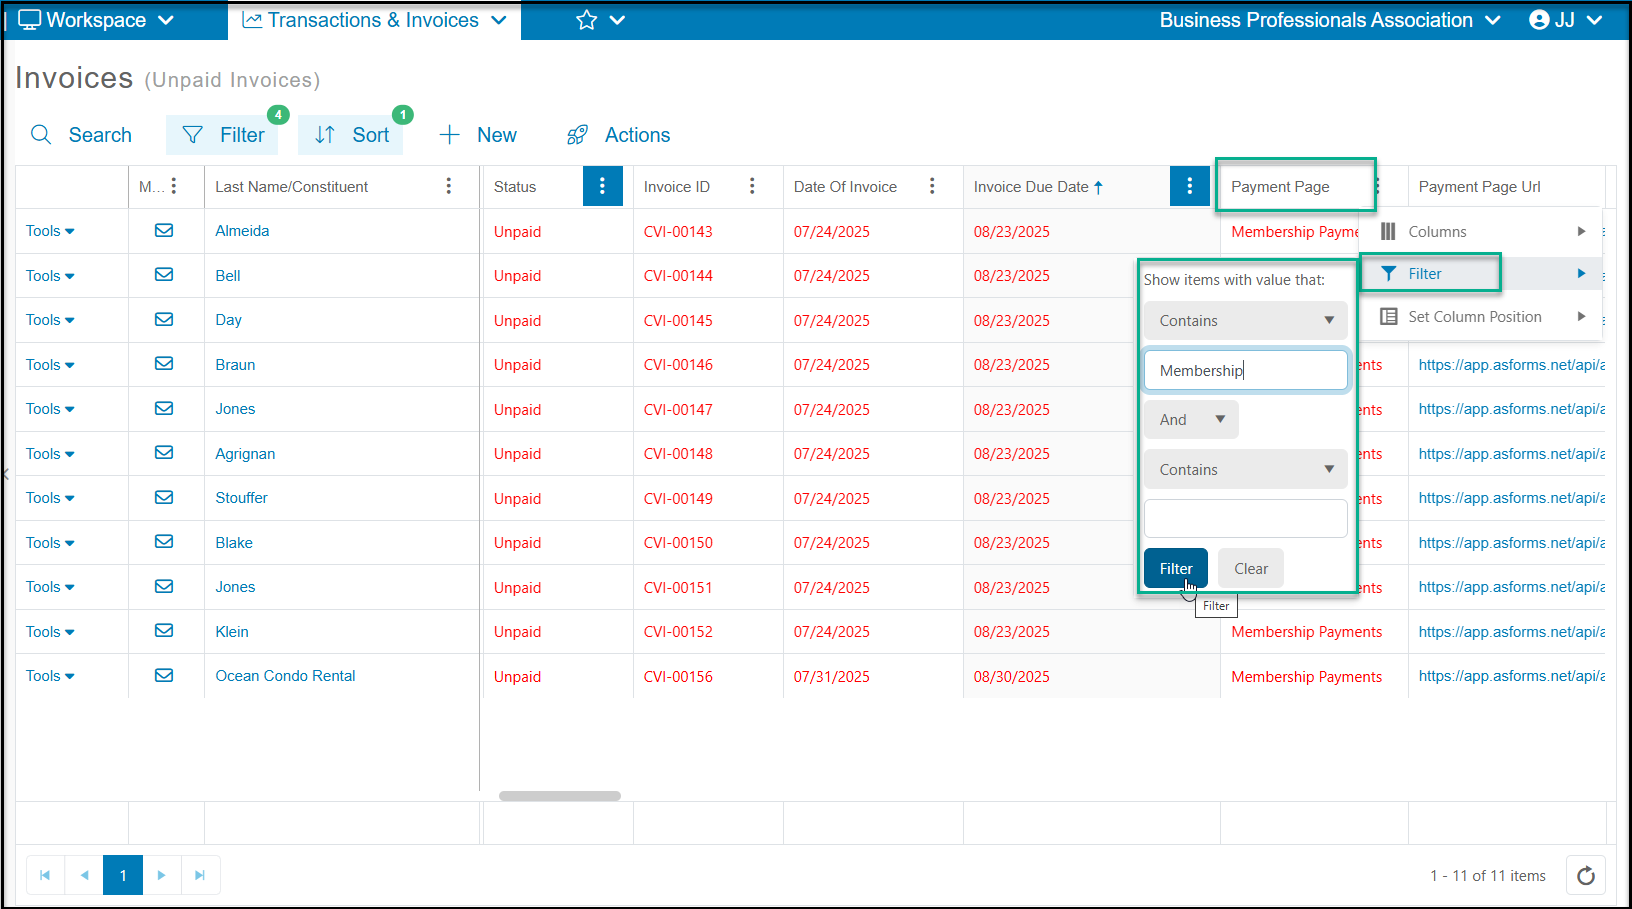
Task: Click Unpaid status in Braun row
Action: tap(517, 365)
